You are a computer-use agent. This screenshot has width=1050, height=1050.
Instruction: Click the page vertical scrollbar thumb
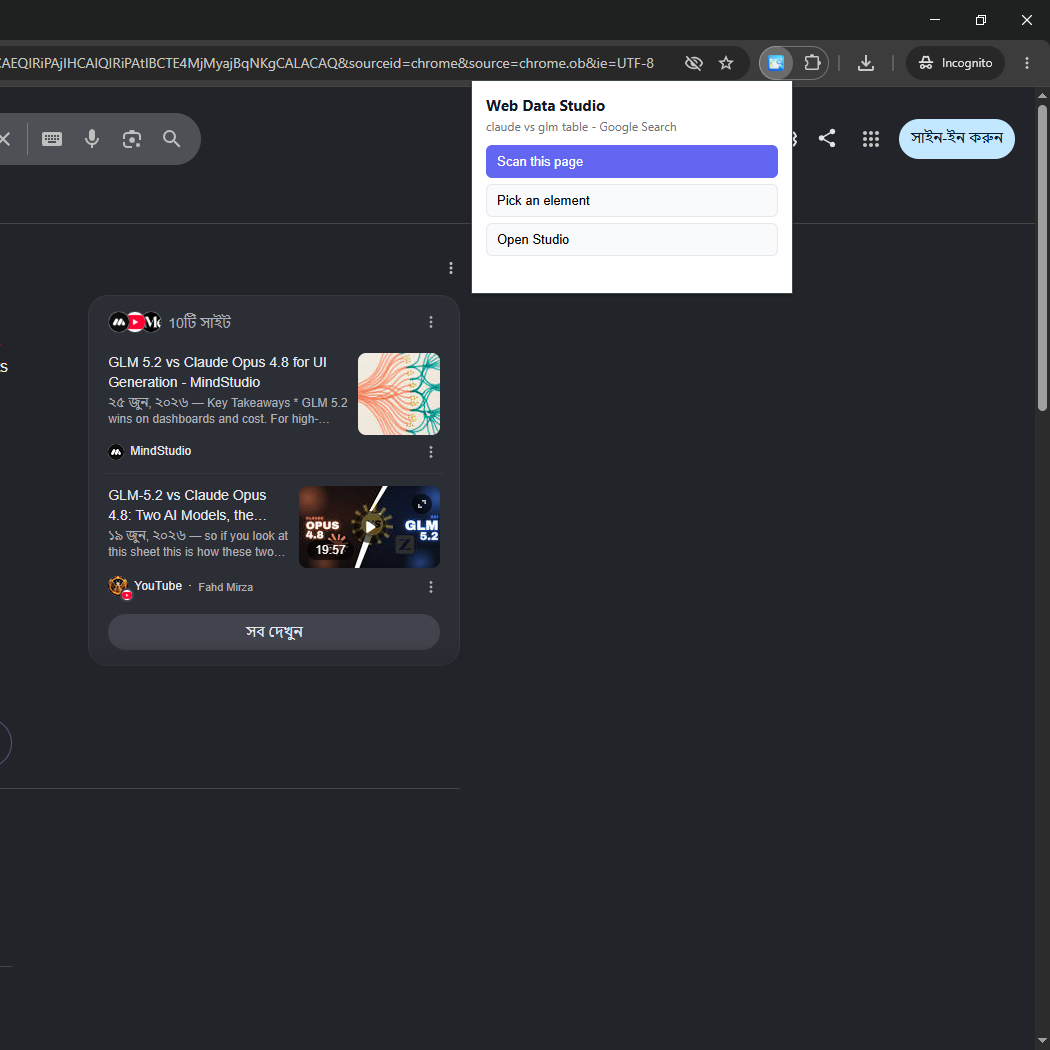(x=1042, y=258)
